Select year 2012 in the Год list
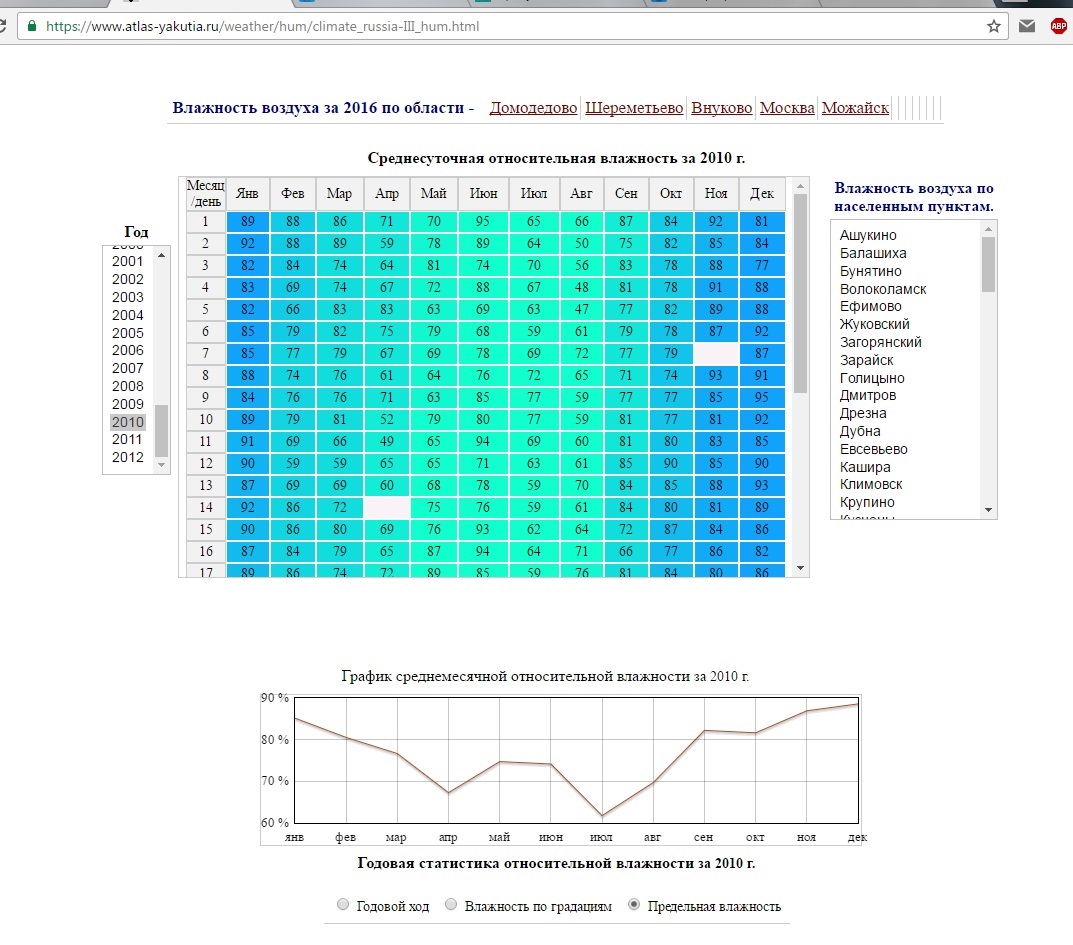Image resolution: width=1073 pixels, height=945 pixels. 128,457
